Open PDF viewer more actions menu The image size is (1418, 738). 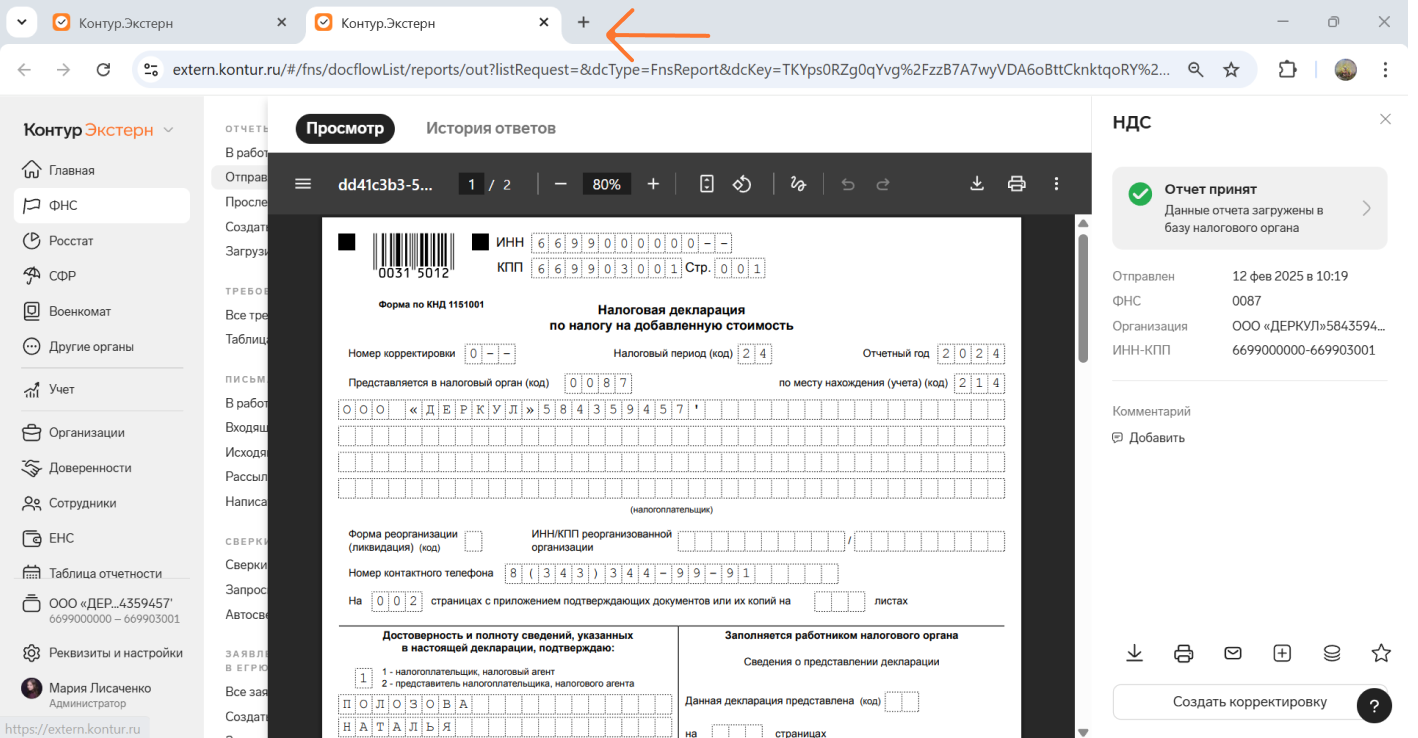pyautogui.click(x=1056, y=184)
